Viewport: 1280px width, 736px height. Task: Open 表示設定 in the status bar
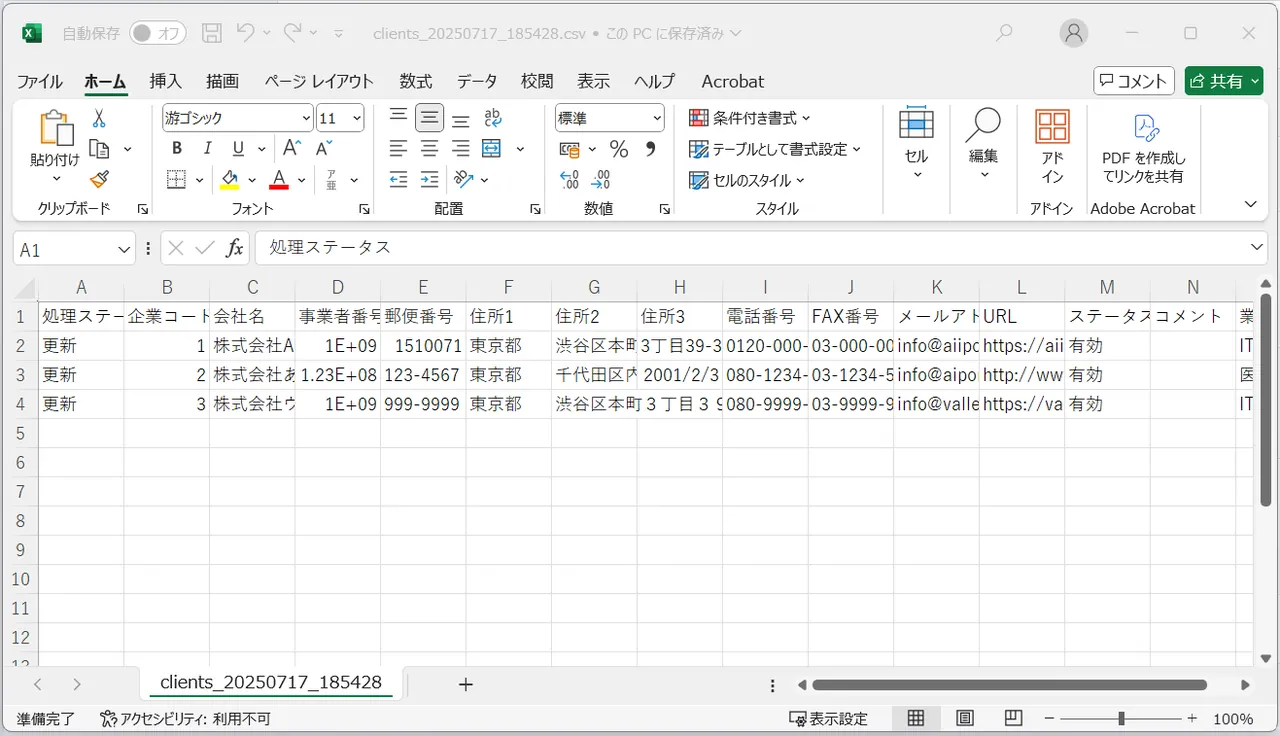click(828, 718)
